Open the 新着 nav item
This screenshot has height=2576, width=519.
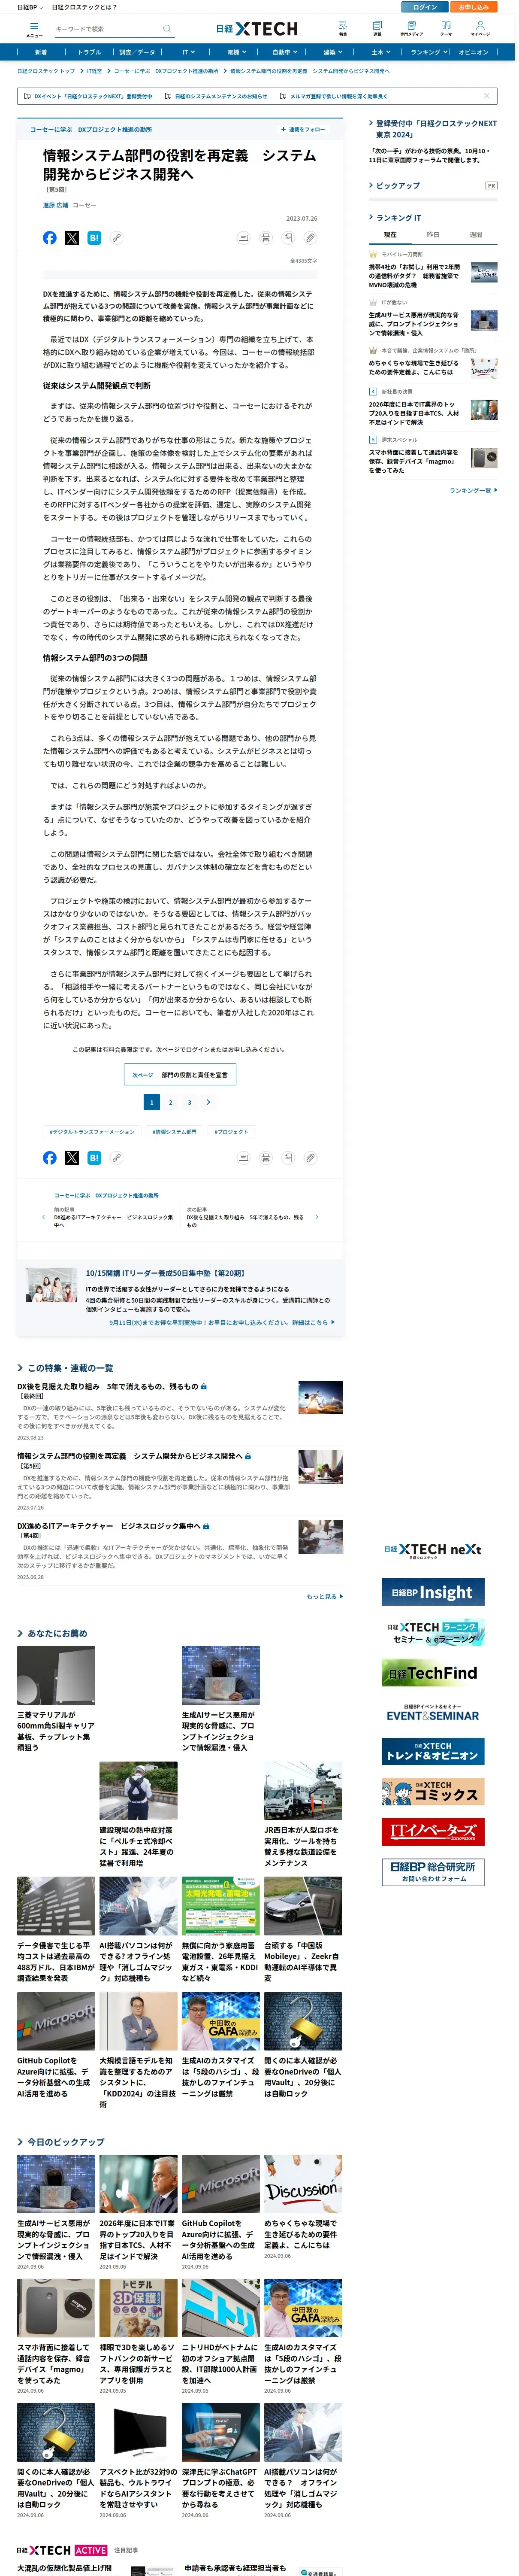tap(41, 52)
